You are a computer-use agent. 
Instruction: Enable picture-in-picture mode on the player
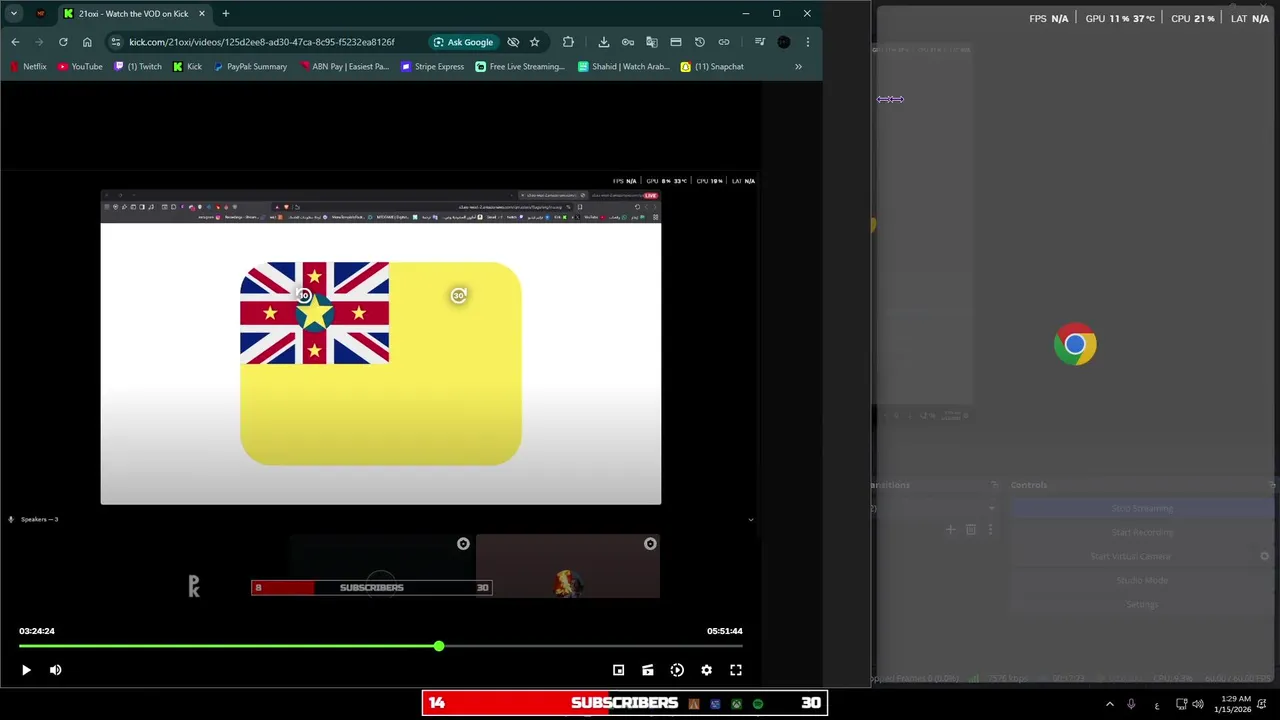coord(618,670)
